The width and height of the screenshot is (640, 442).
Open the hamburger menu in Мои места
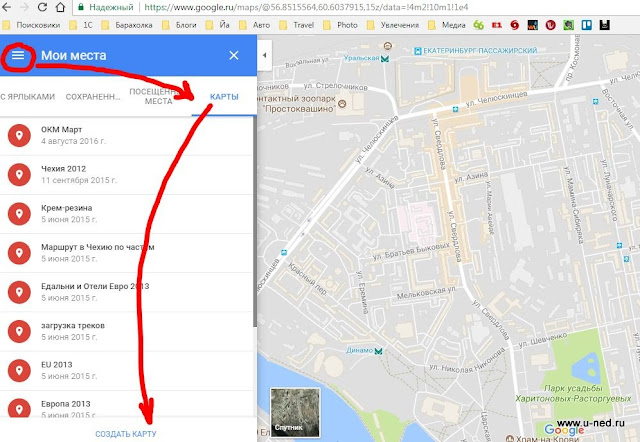click(x=18, y=56)
